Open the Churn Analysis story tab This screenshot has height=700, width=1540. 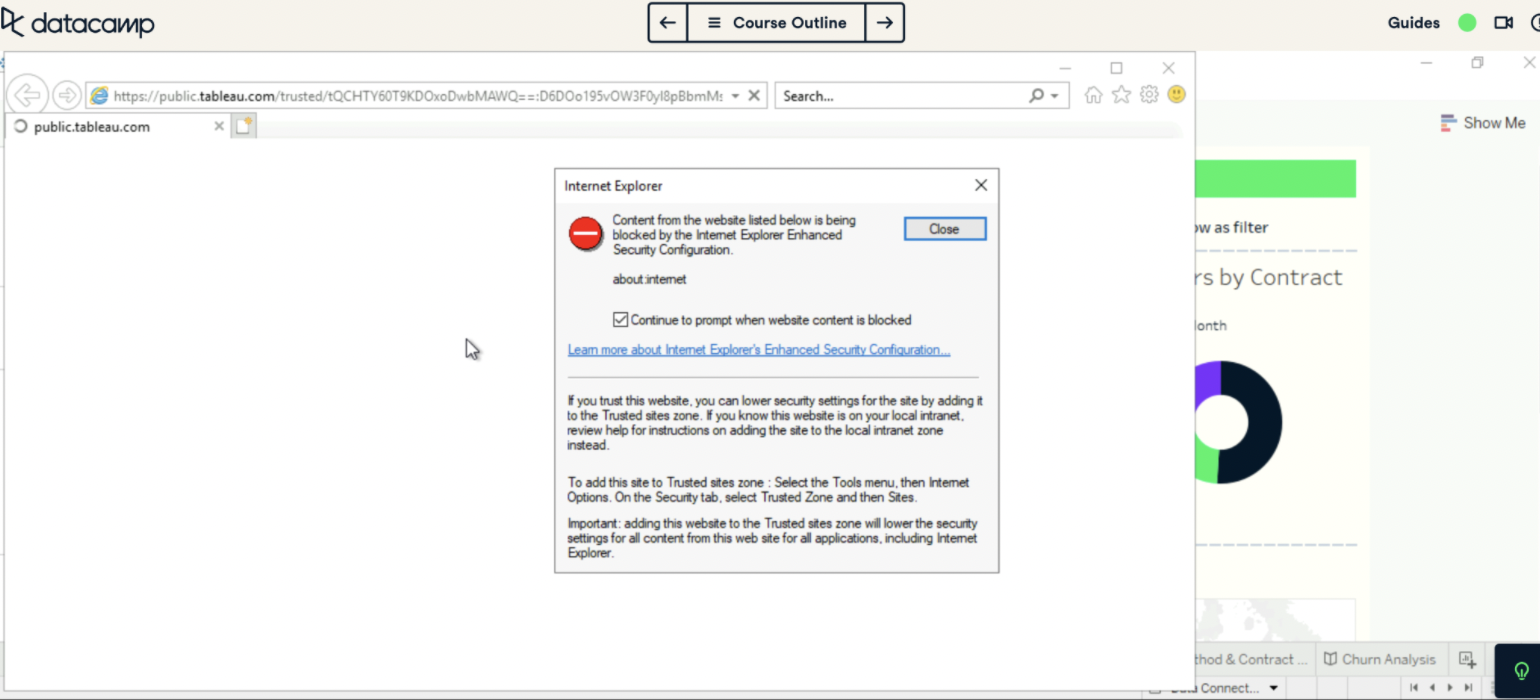(x=1379, y=659)
